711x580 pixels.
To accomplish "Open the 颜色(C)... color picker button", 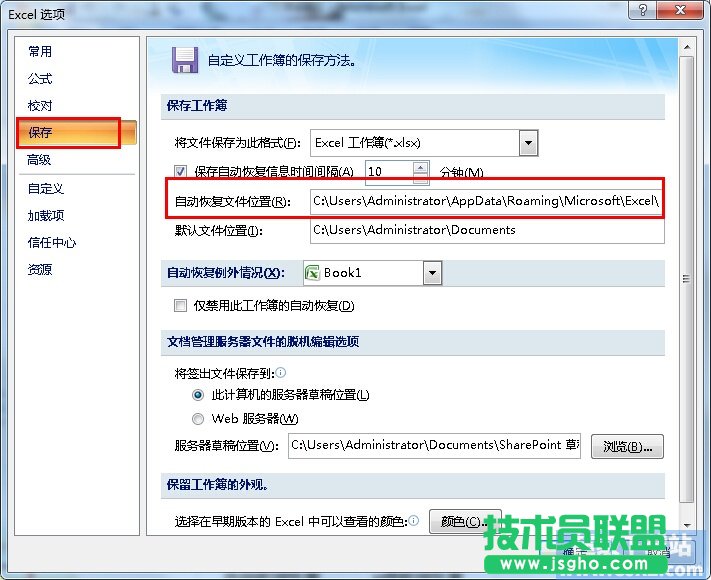I will (x=464, y=522).
